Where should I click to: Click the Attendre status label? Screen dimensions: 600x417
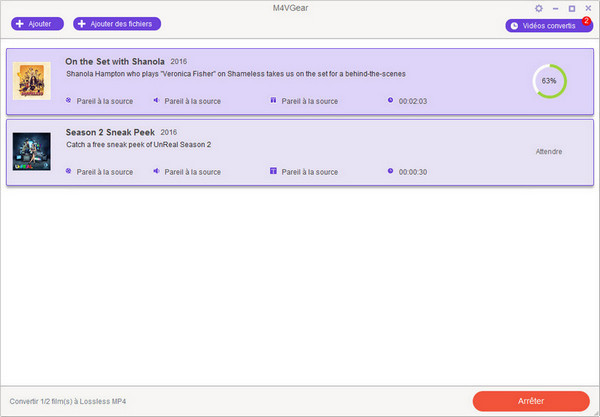(x=549, y=151)
